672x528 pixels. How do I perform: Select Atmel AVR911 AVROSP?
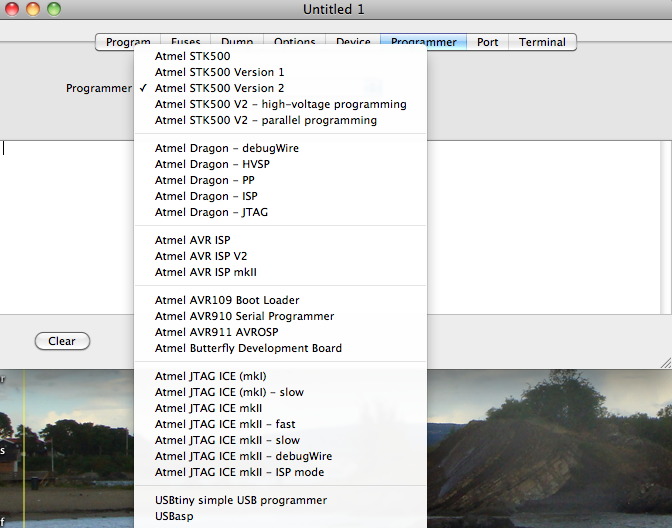[281, 332]
